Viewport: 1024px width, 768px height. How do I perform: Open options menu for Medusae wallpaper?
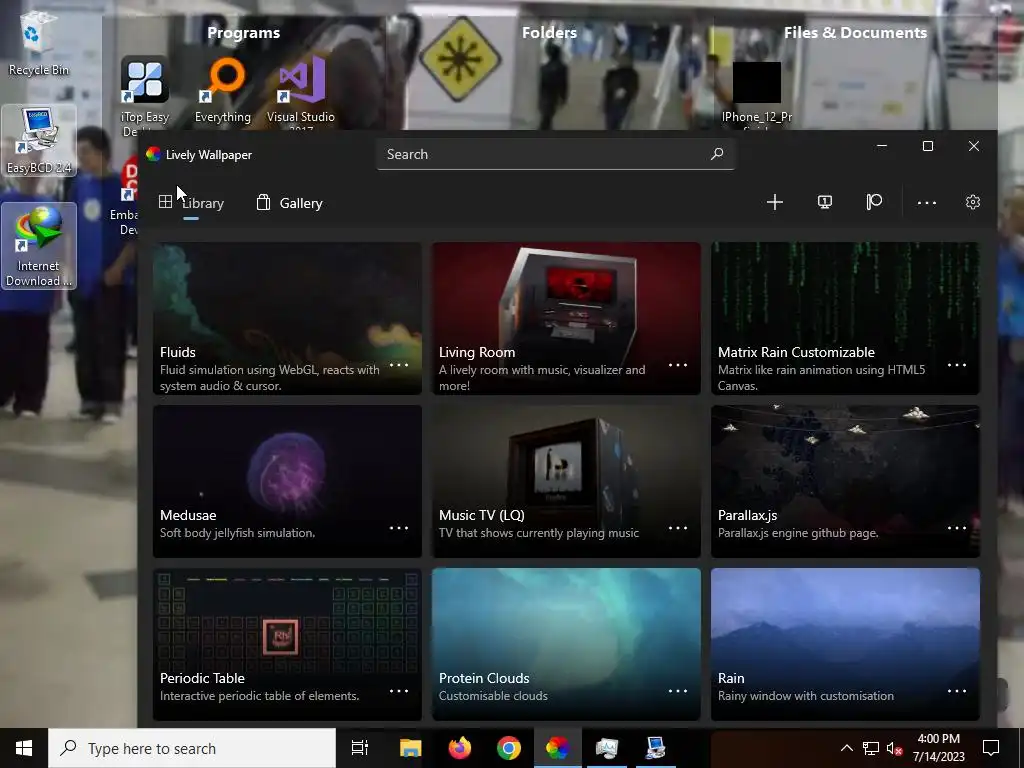pyautogui.click(x=399, y=528)
